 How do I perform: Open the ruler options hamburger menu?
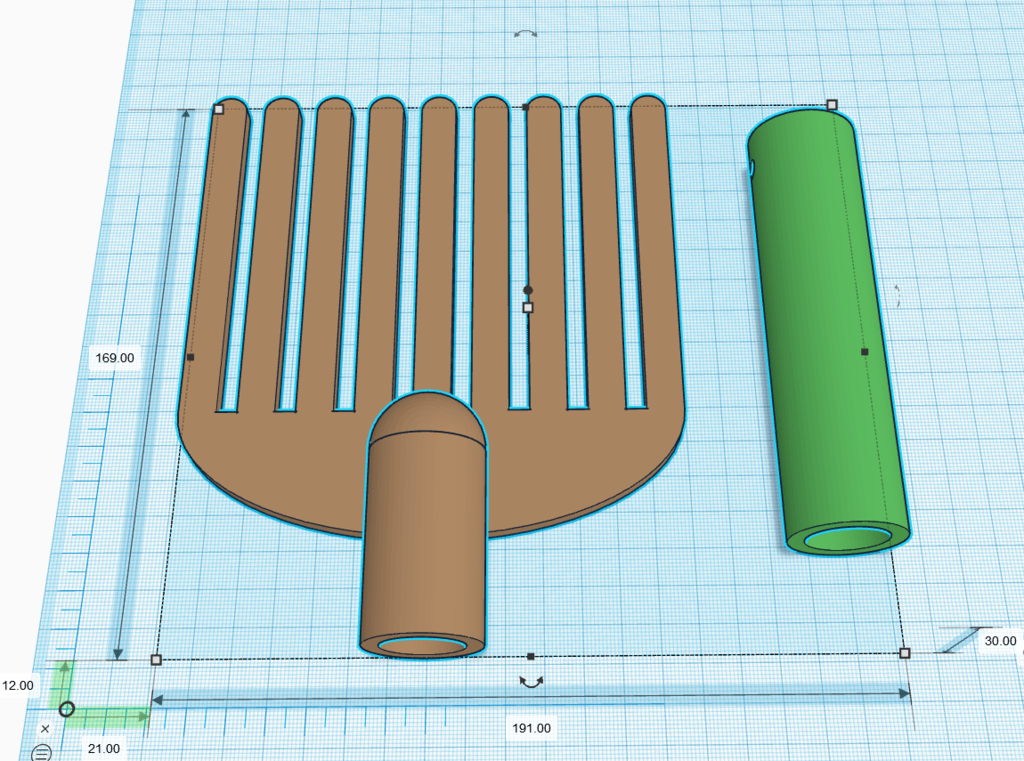tap(42, 753)
